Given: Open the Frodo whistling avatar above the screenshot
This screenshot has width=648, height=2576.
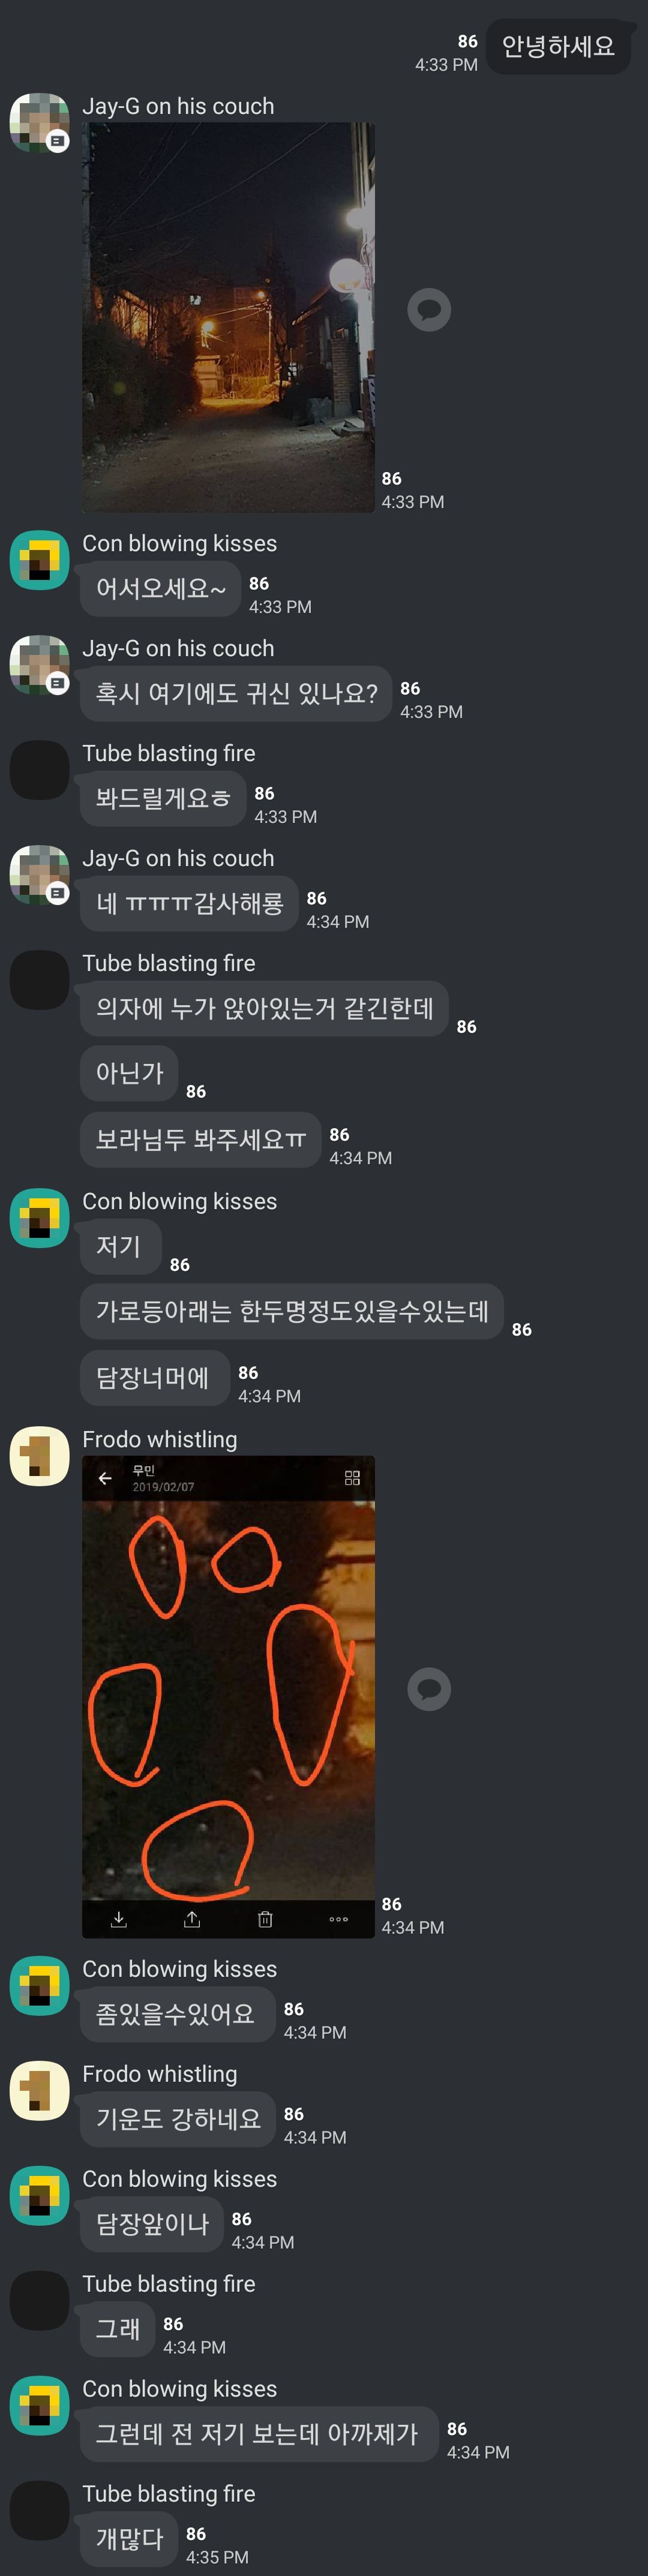Looking at the screenshot, I should tap(39, 1456).
